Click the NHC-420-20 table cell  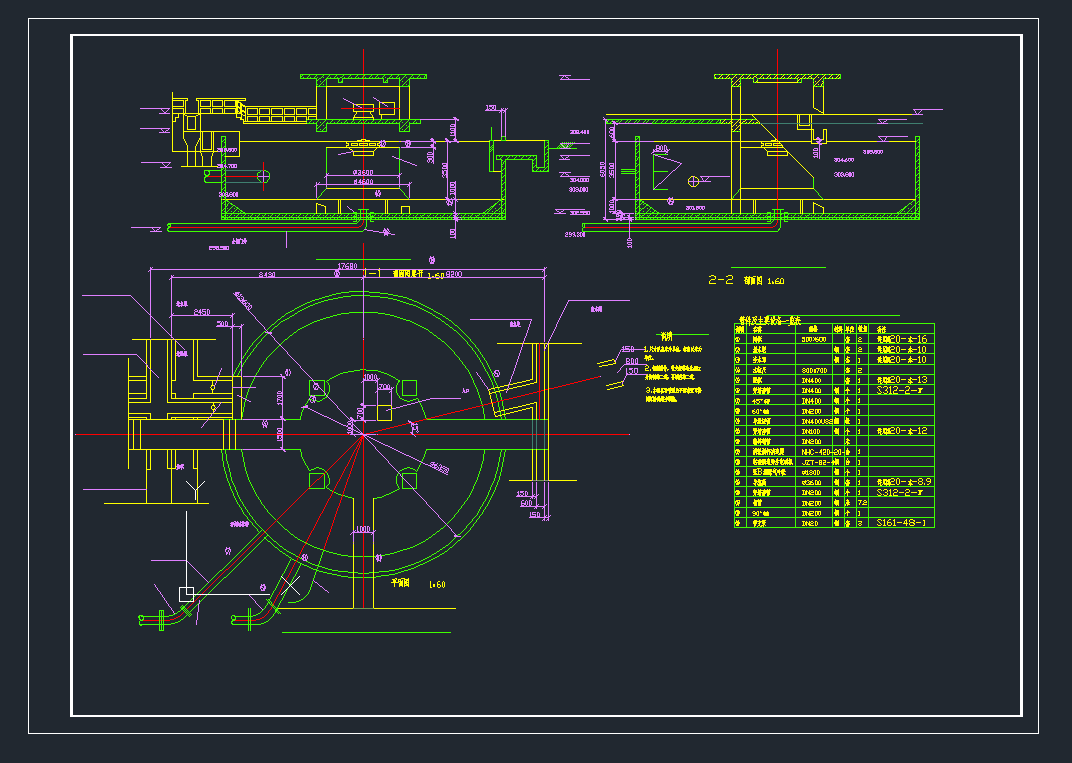tap(819, 452)
